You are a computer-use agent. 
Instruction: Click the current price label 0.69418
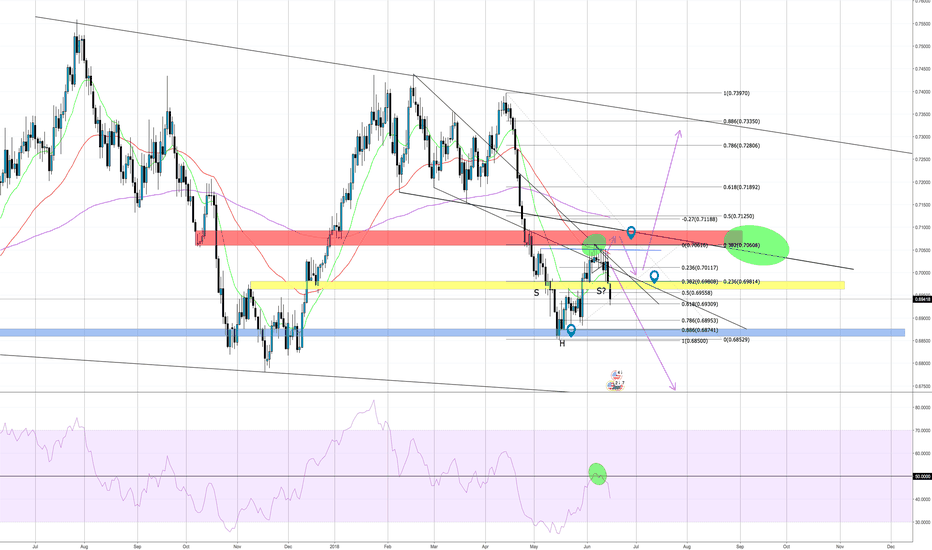921,299
